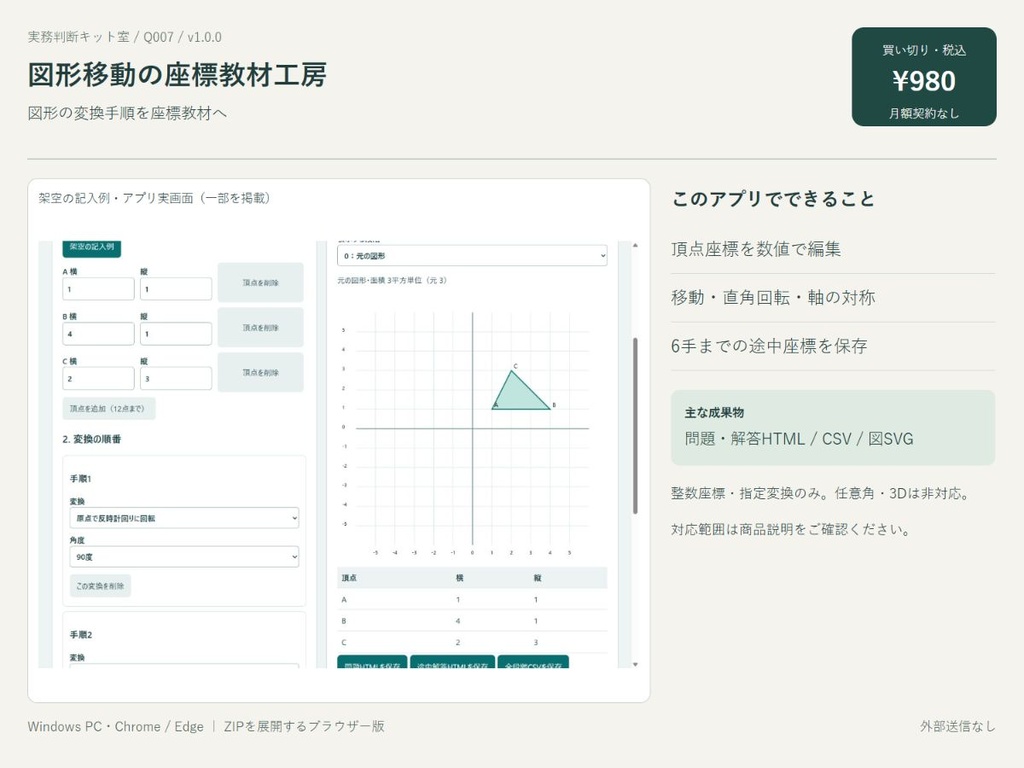Image resolution: width=1024 pixels, height=768 pixels.
Task: Add a vertex with 頂点を追加（12点まで）
Action: (x=109, y=409)
